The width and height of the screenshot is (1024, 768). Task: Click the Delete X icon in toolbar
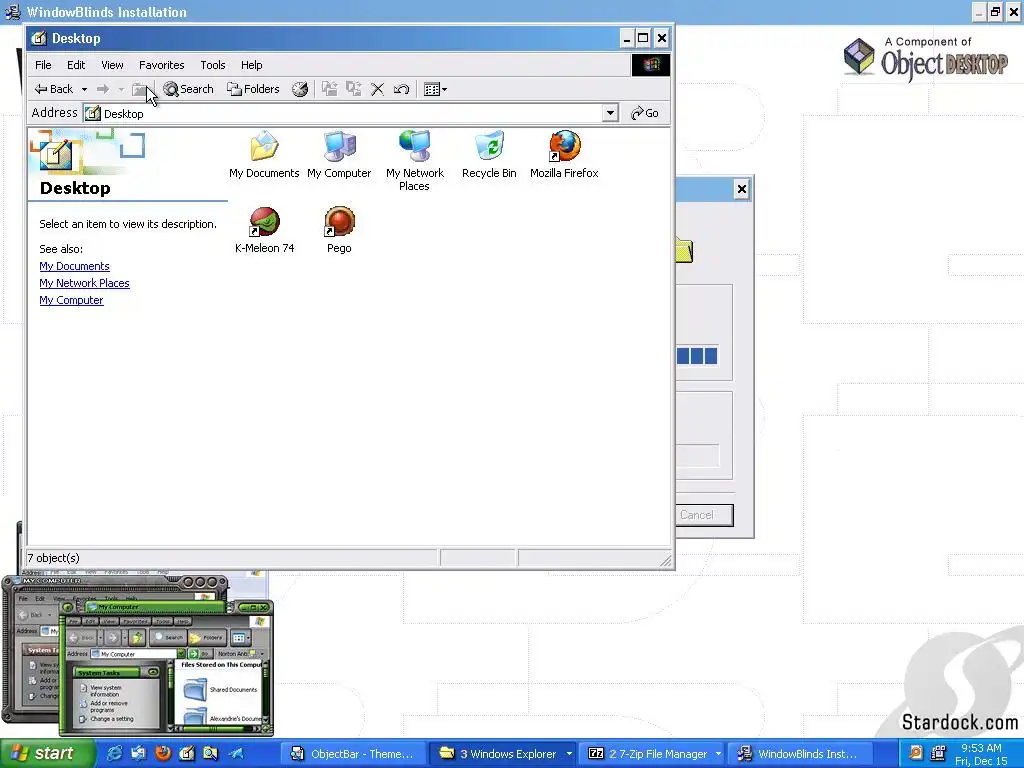[x=377, y=89]
